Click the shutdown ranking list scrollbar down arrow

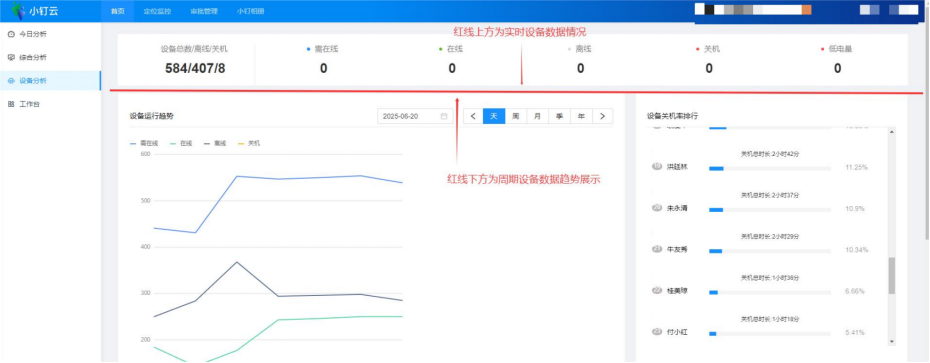coord(891,342)
